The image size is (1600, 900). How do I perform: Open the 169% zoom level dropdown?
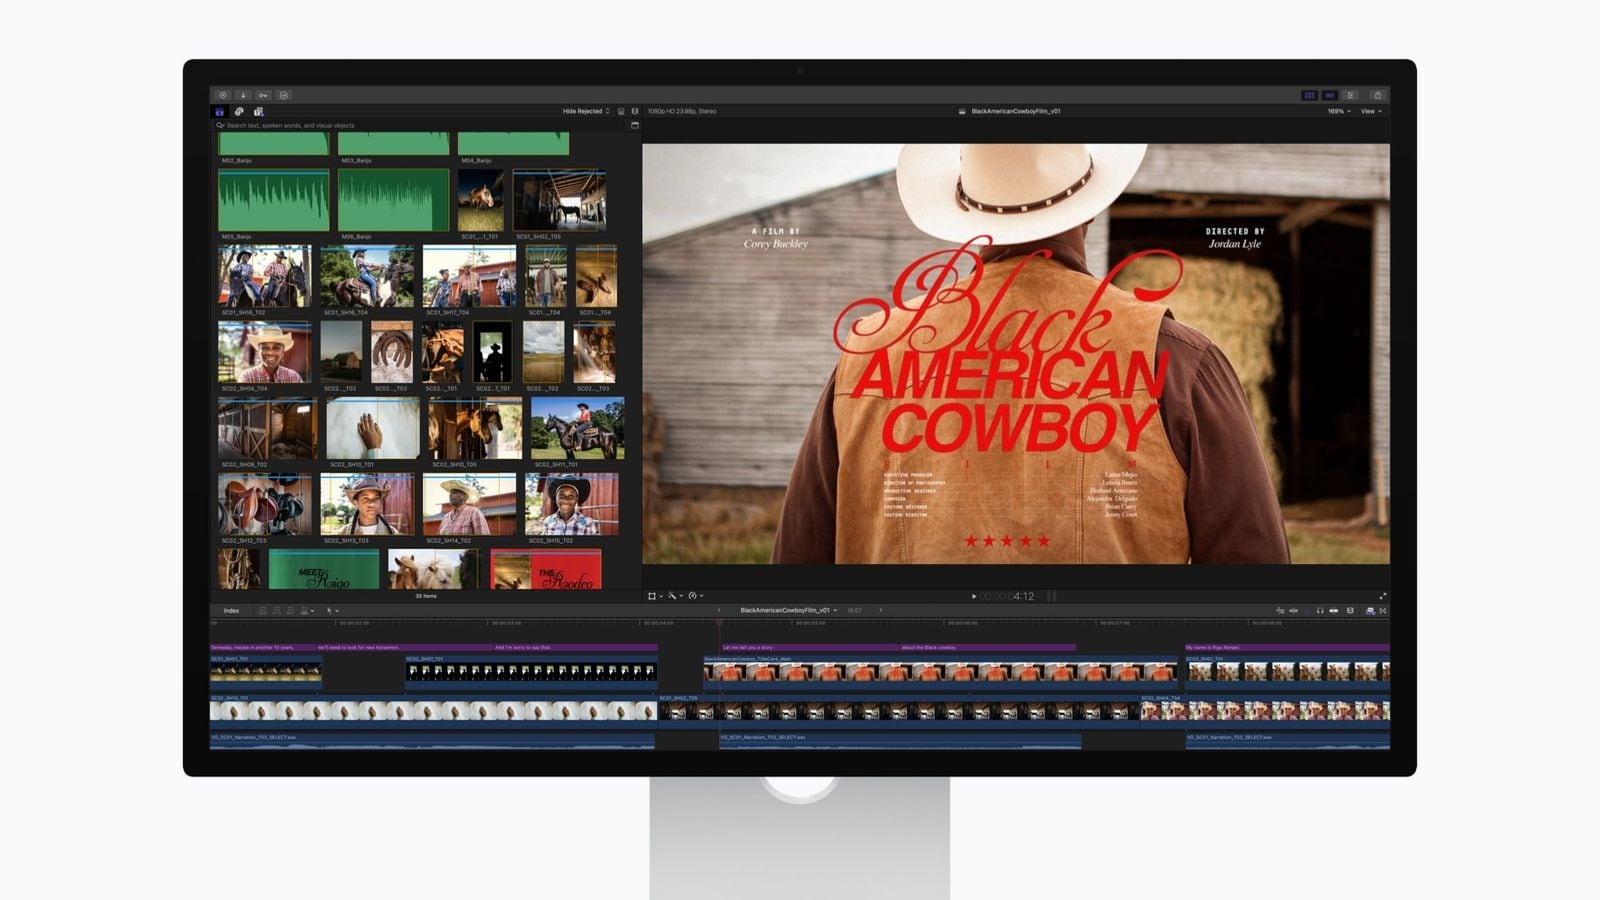[1339, 111]
